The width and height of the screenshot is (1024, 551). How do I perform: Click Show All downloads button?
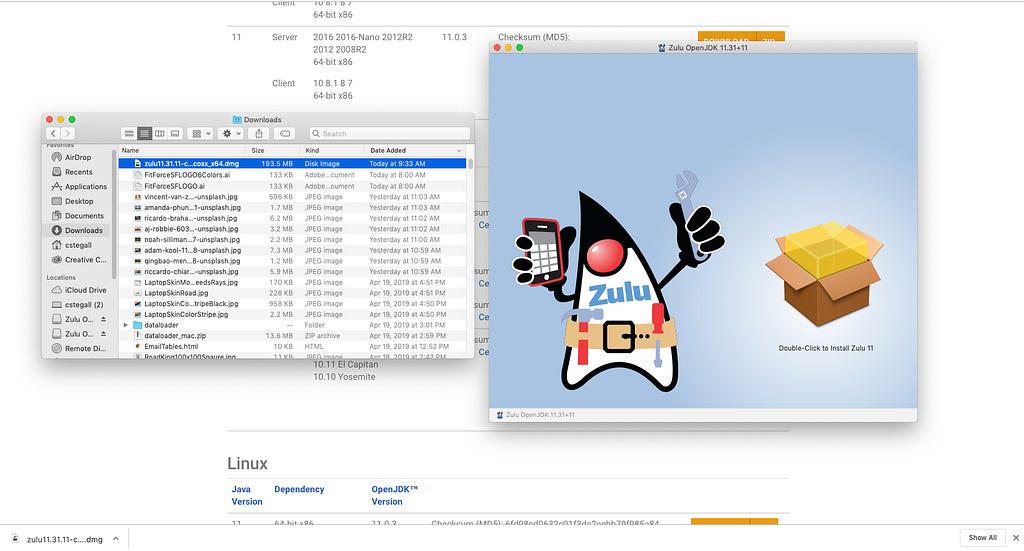pos(982,537)
